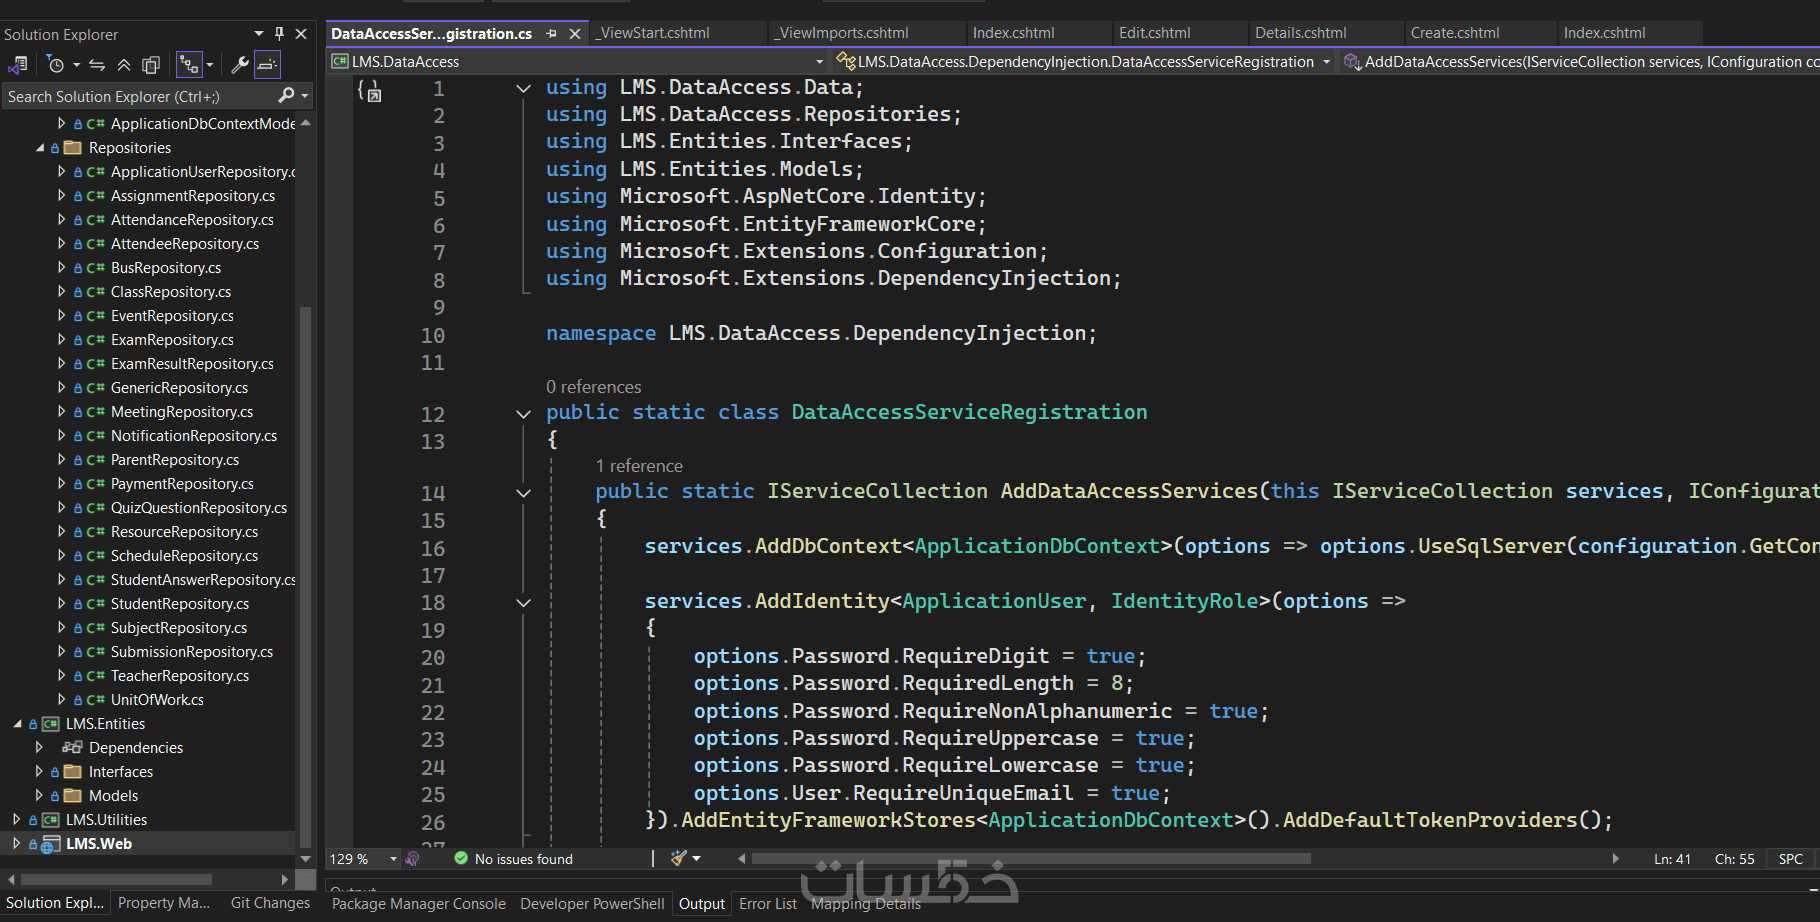Close the DataAccessServiceRegistration.cs tab

point(575,33)
